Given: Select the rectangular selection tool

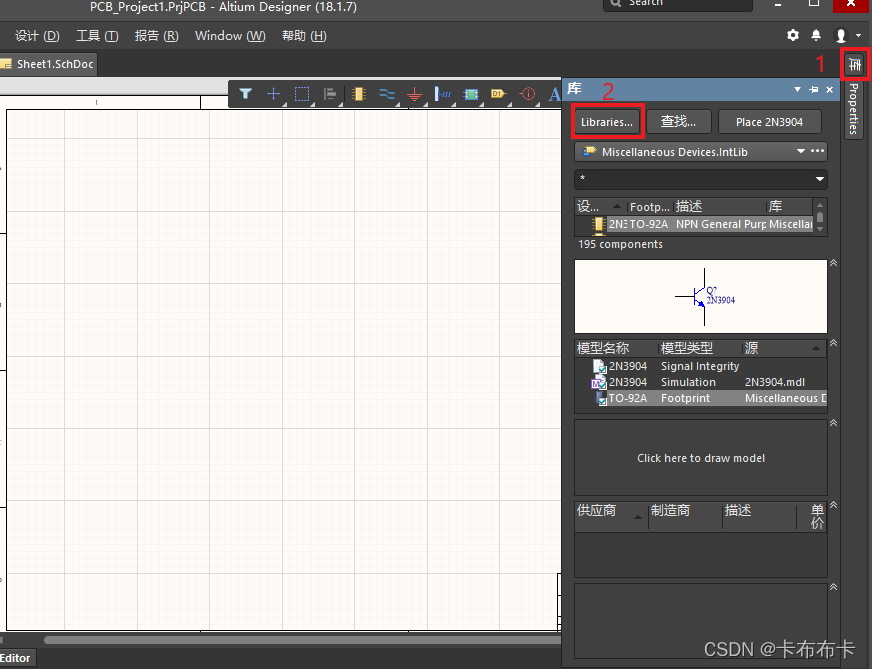Looking at the screenshot, I should pyautogui.click(x=302, y=94).
